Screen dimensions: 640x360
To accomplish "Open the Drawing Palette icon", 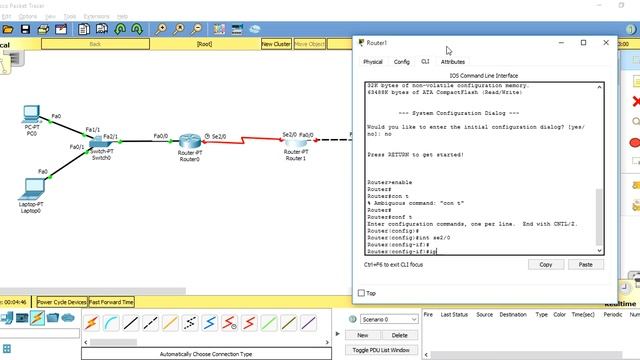I will [x=219, y=29].
